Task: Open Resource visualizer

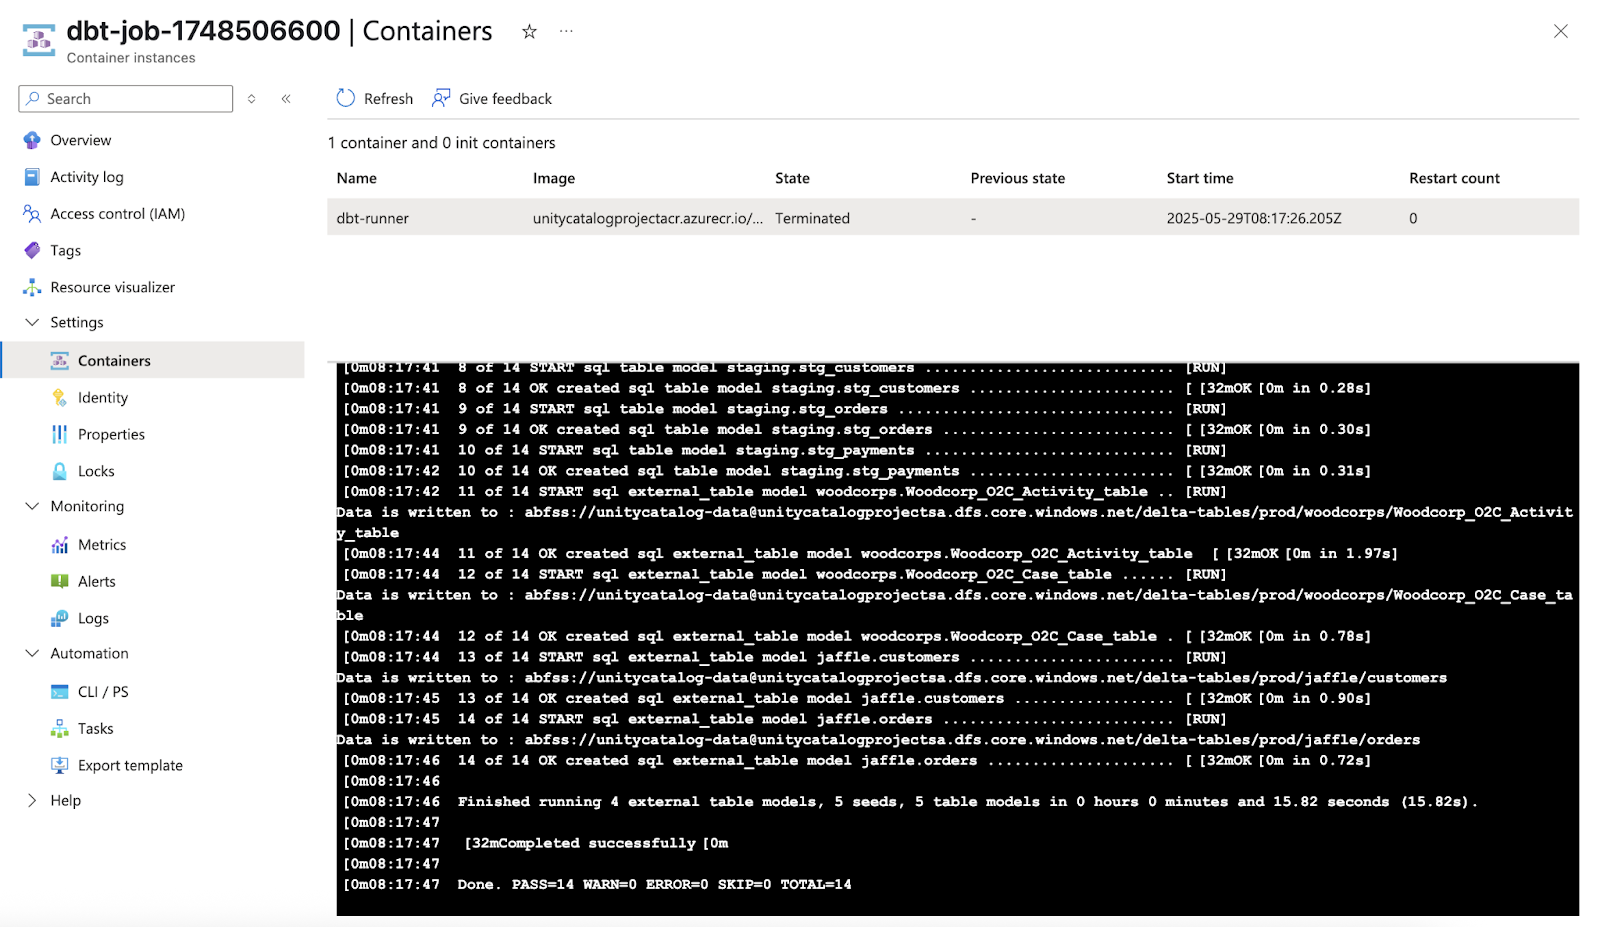Action: tap(113, 287)
